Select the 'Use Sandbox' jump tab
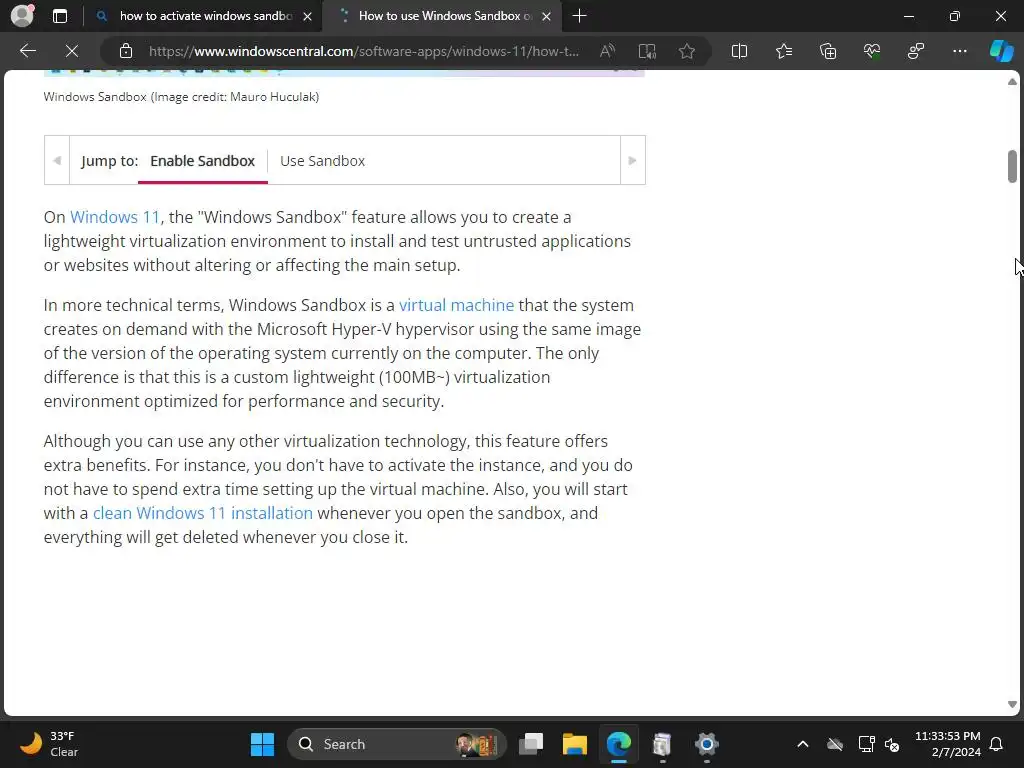Image resolution: width=1024 pixels, height=768 pixels. point(323,161)
